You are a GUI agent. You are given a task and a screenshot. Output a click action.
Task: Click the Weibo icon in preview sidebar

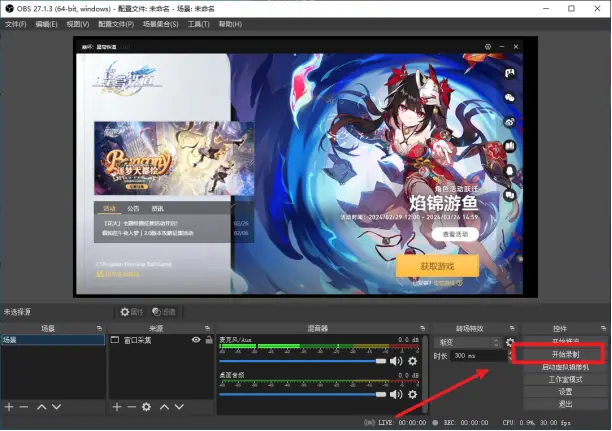pyautogui.click(x=510, y=122)
